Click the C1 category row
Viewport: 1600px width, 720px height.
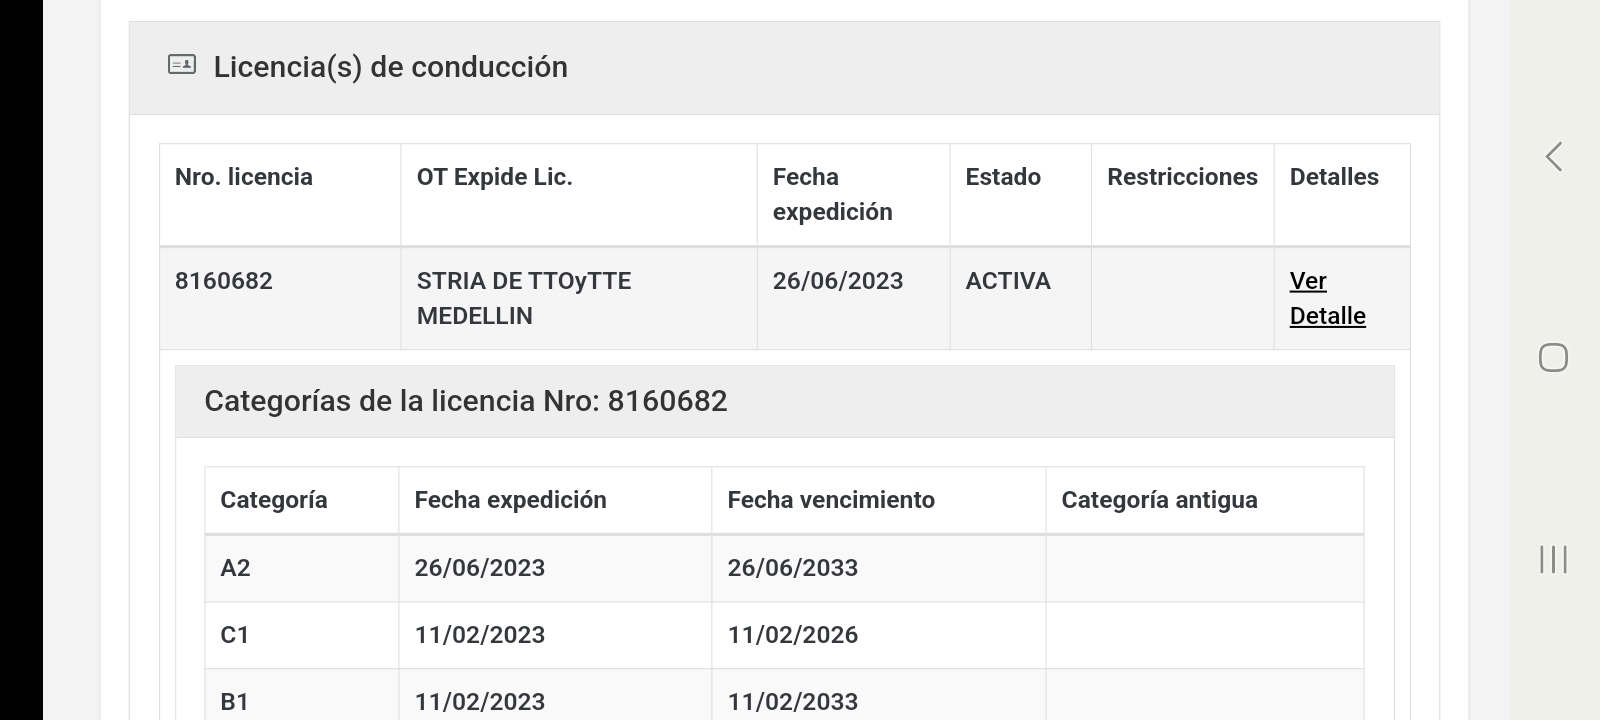[x=235, y=635]
